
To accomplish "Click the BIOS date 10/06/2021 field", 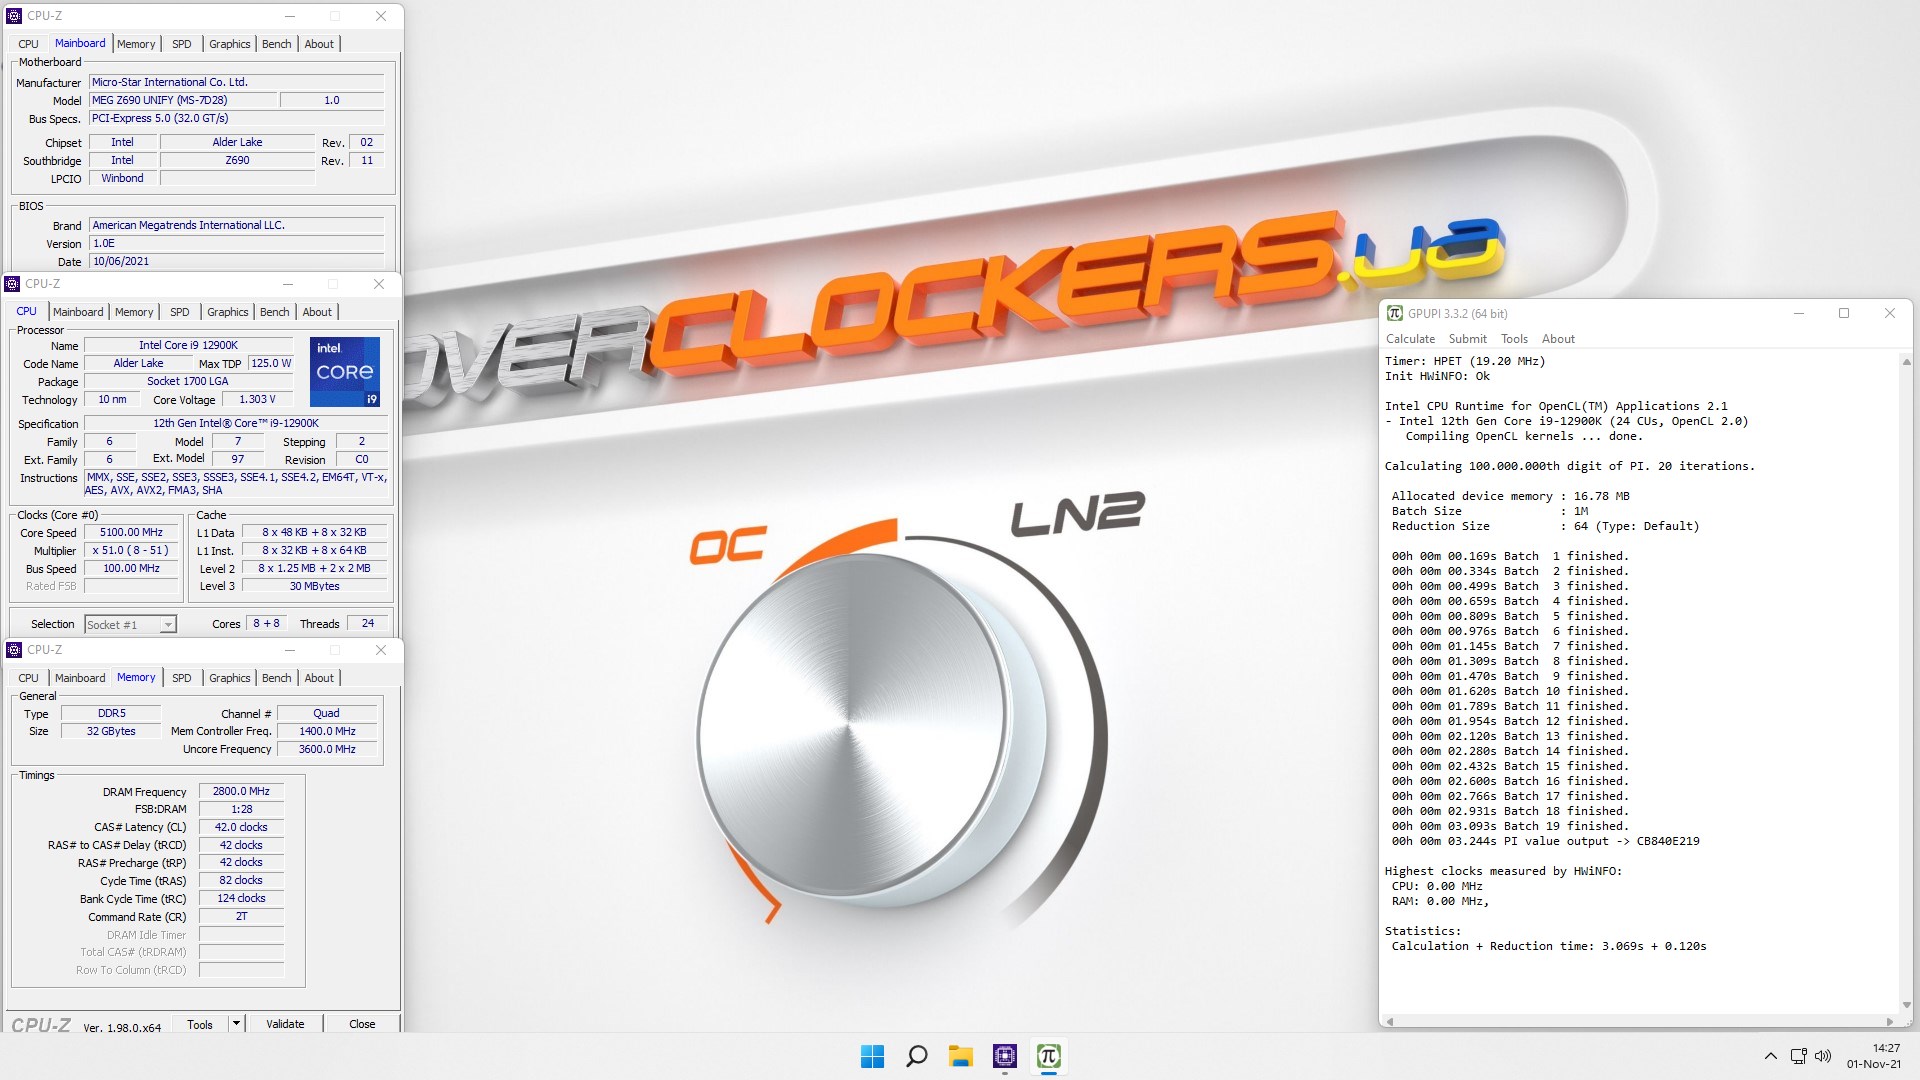I will [237, 262].
